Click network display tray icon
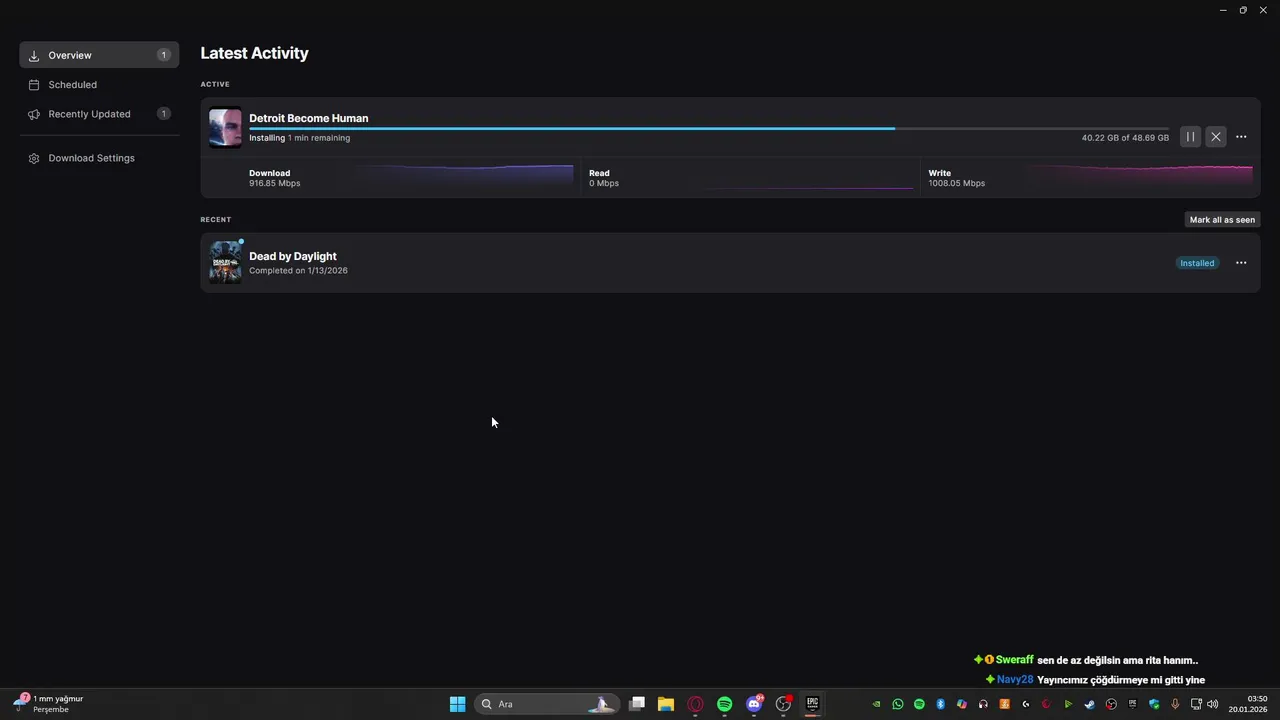 1196,704
